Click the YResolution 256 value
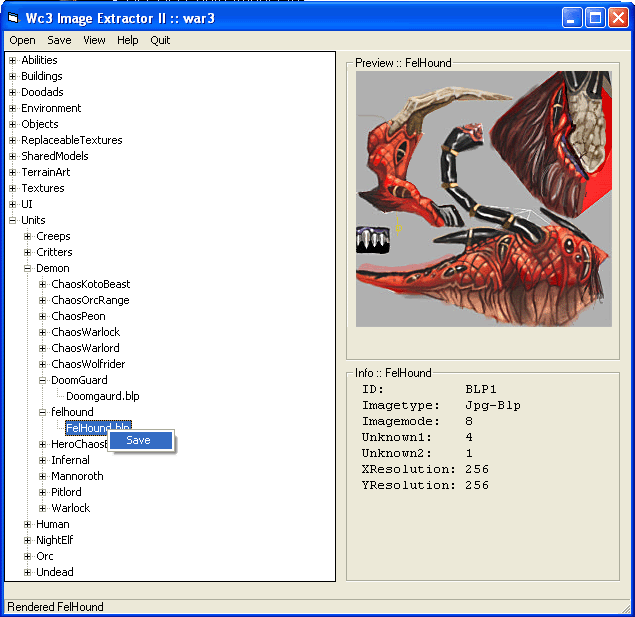The image size is (635, 617). click(x=477, y=485)
